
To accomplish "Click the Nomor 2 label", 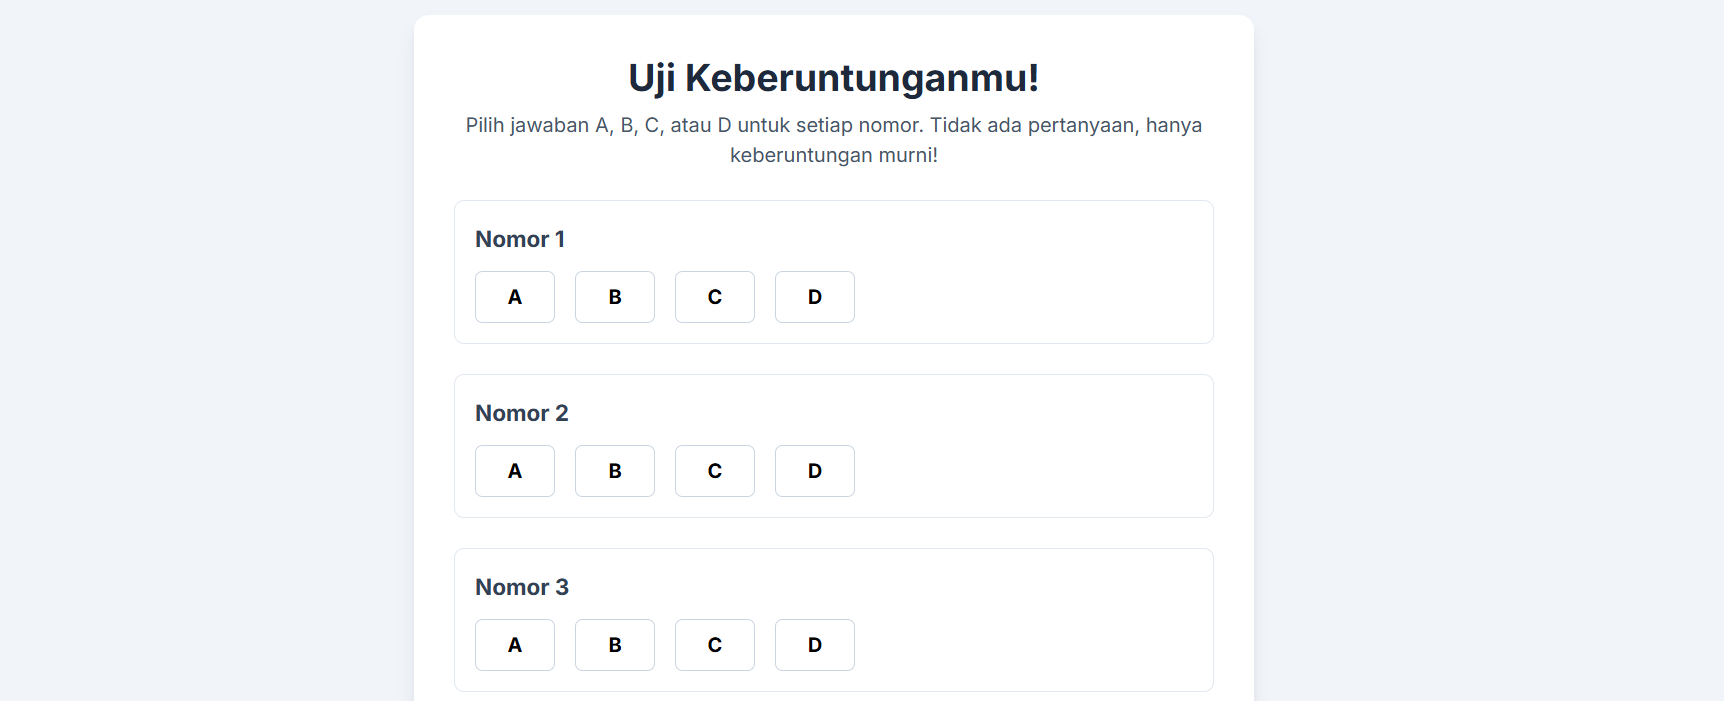I will click(521, 413).
